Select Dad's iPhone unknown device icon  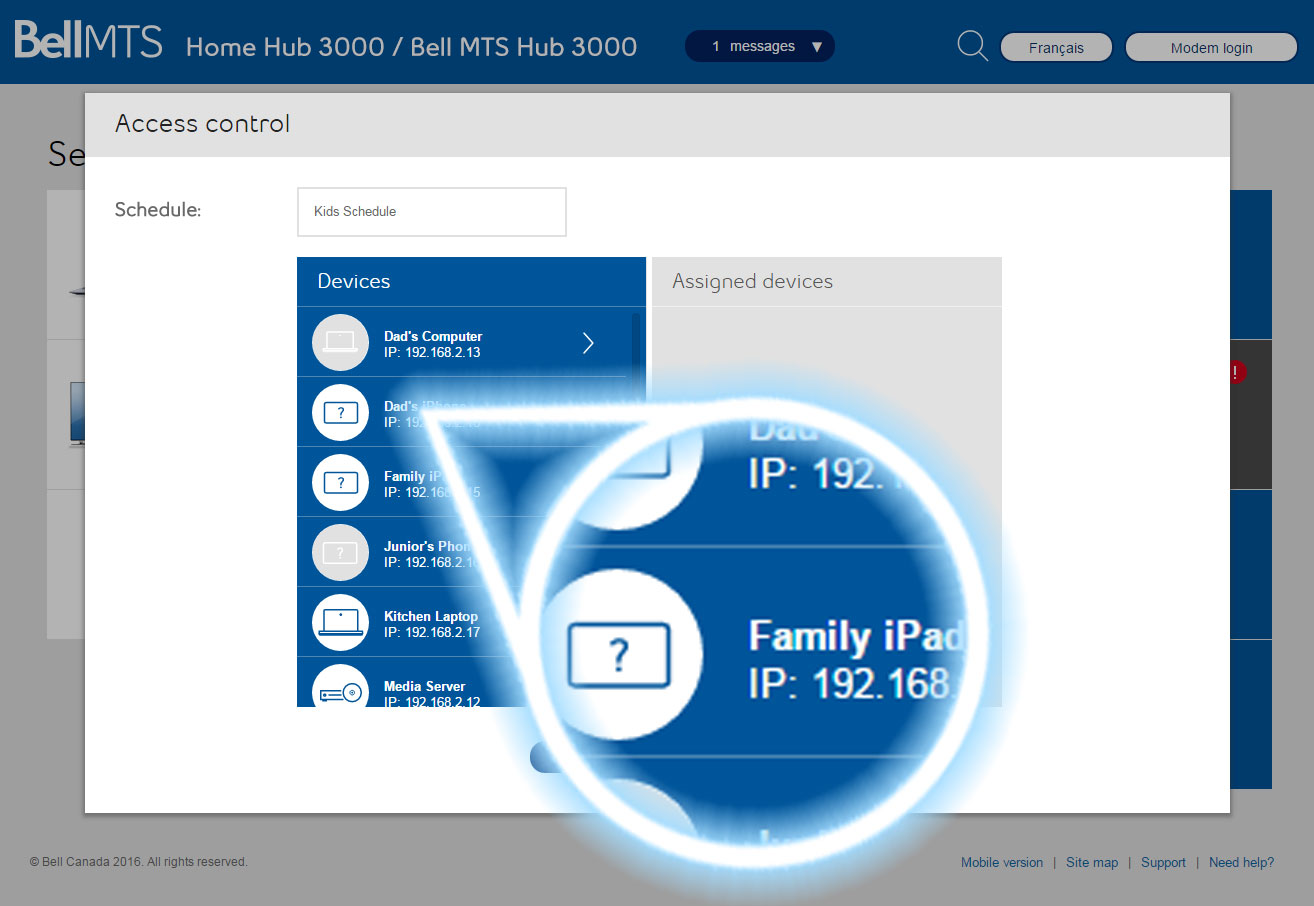click(x=341, y=412)
